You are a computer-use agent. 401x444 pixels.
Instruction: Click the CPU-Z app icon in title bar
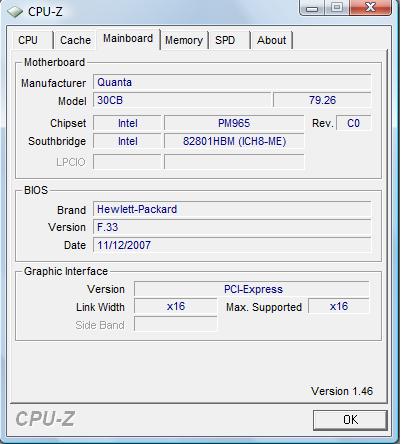pyautogui.click(x=15, y=12)
